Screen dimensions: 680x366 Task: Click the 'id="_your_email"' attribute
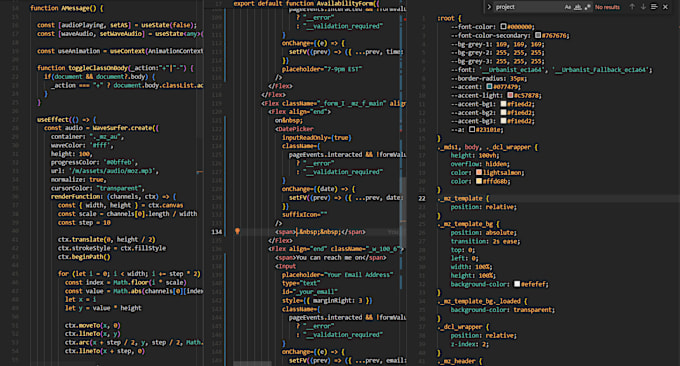click(310, 292)
